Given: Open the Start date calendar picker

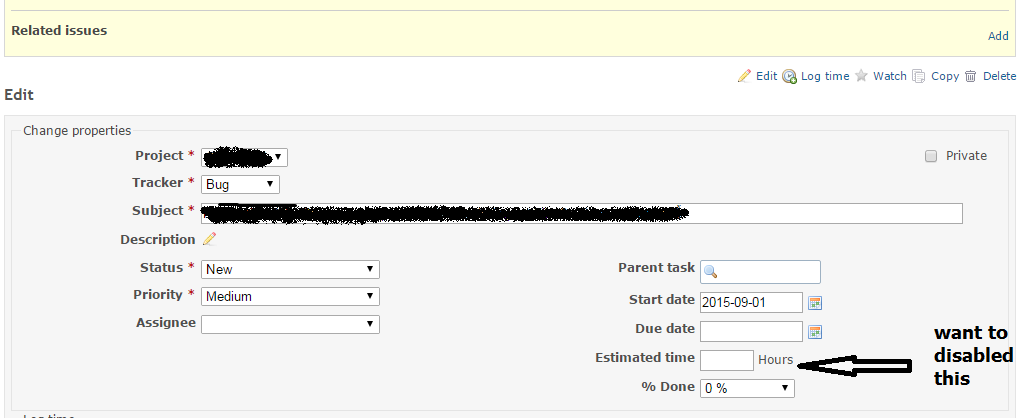Looking at the screenshot, I should tap(815, 302).
